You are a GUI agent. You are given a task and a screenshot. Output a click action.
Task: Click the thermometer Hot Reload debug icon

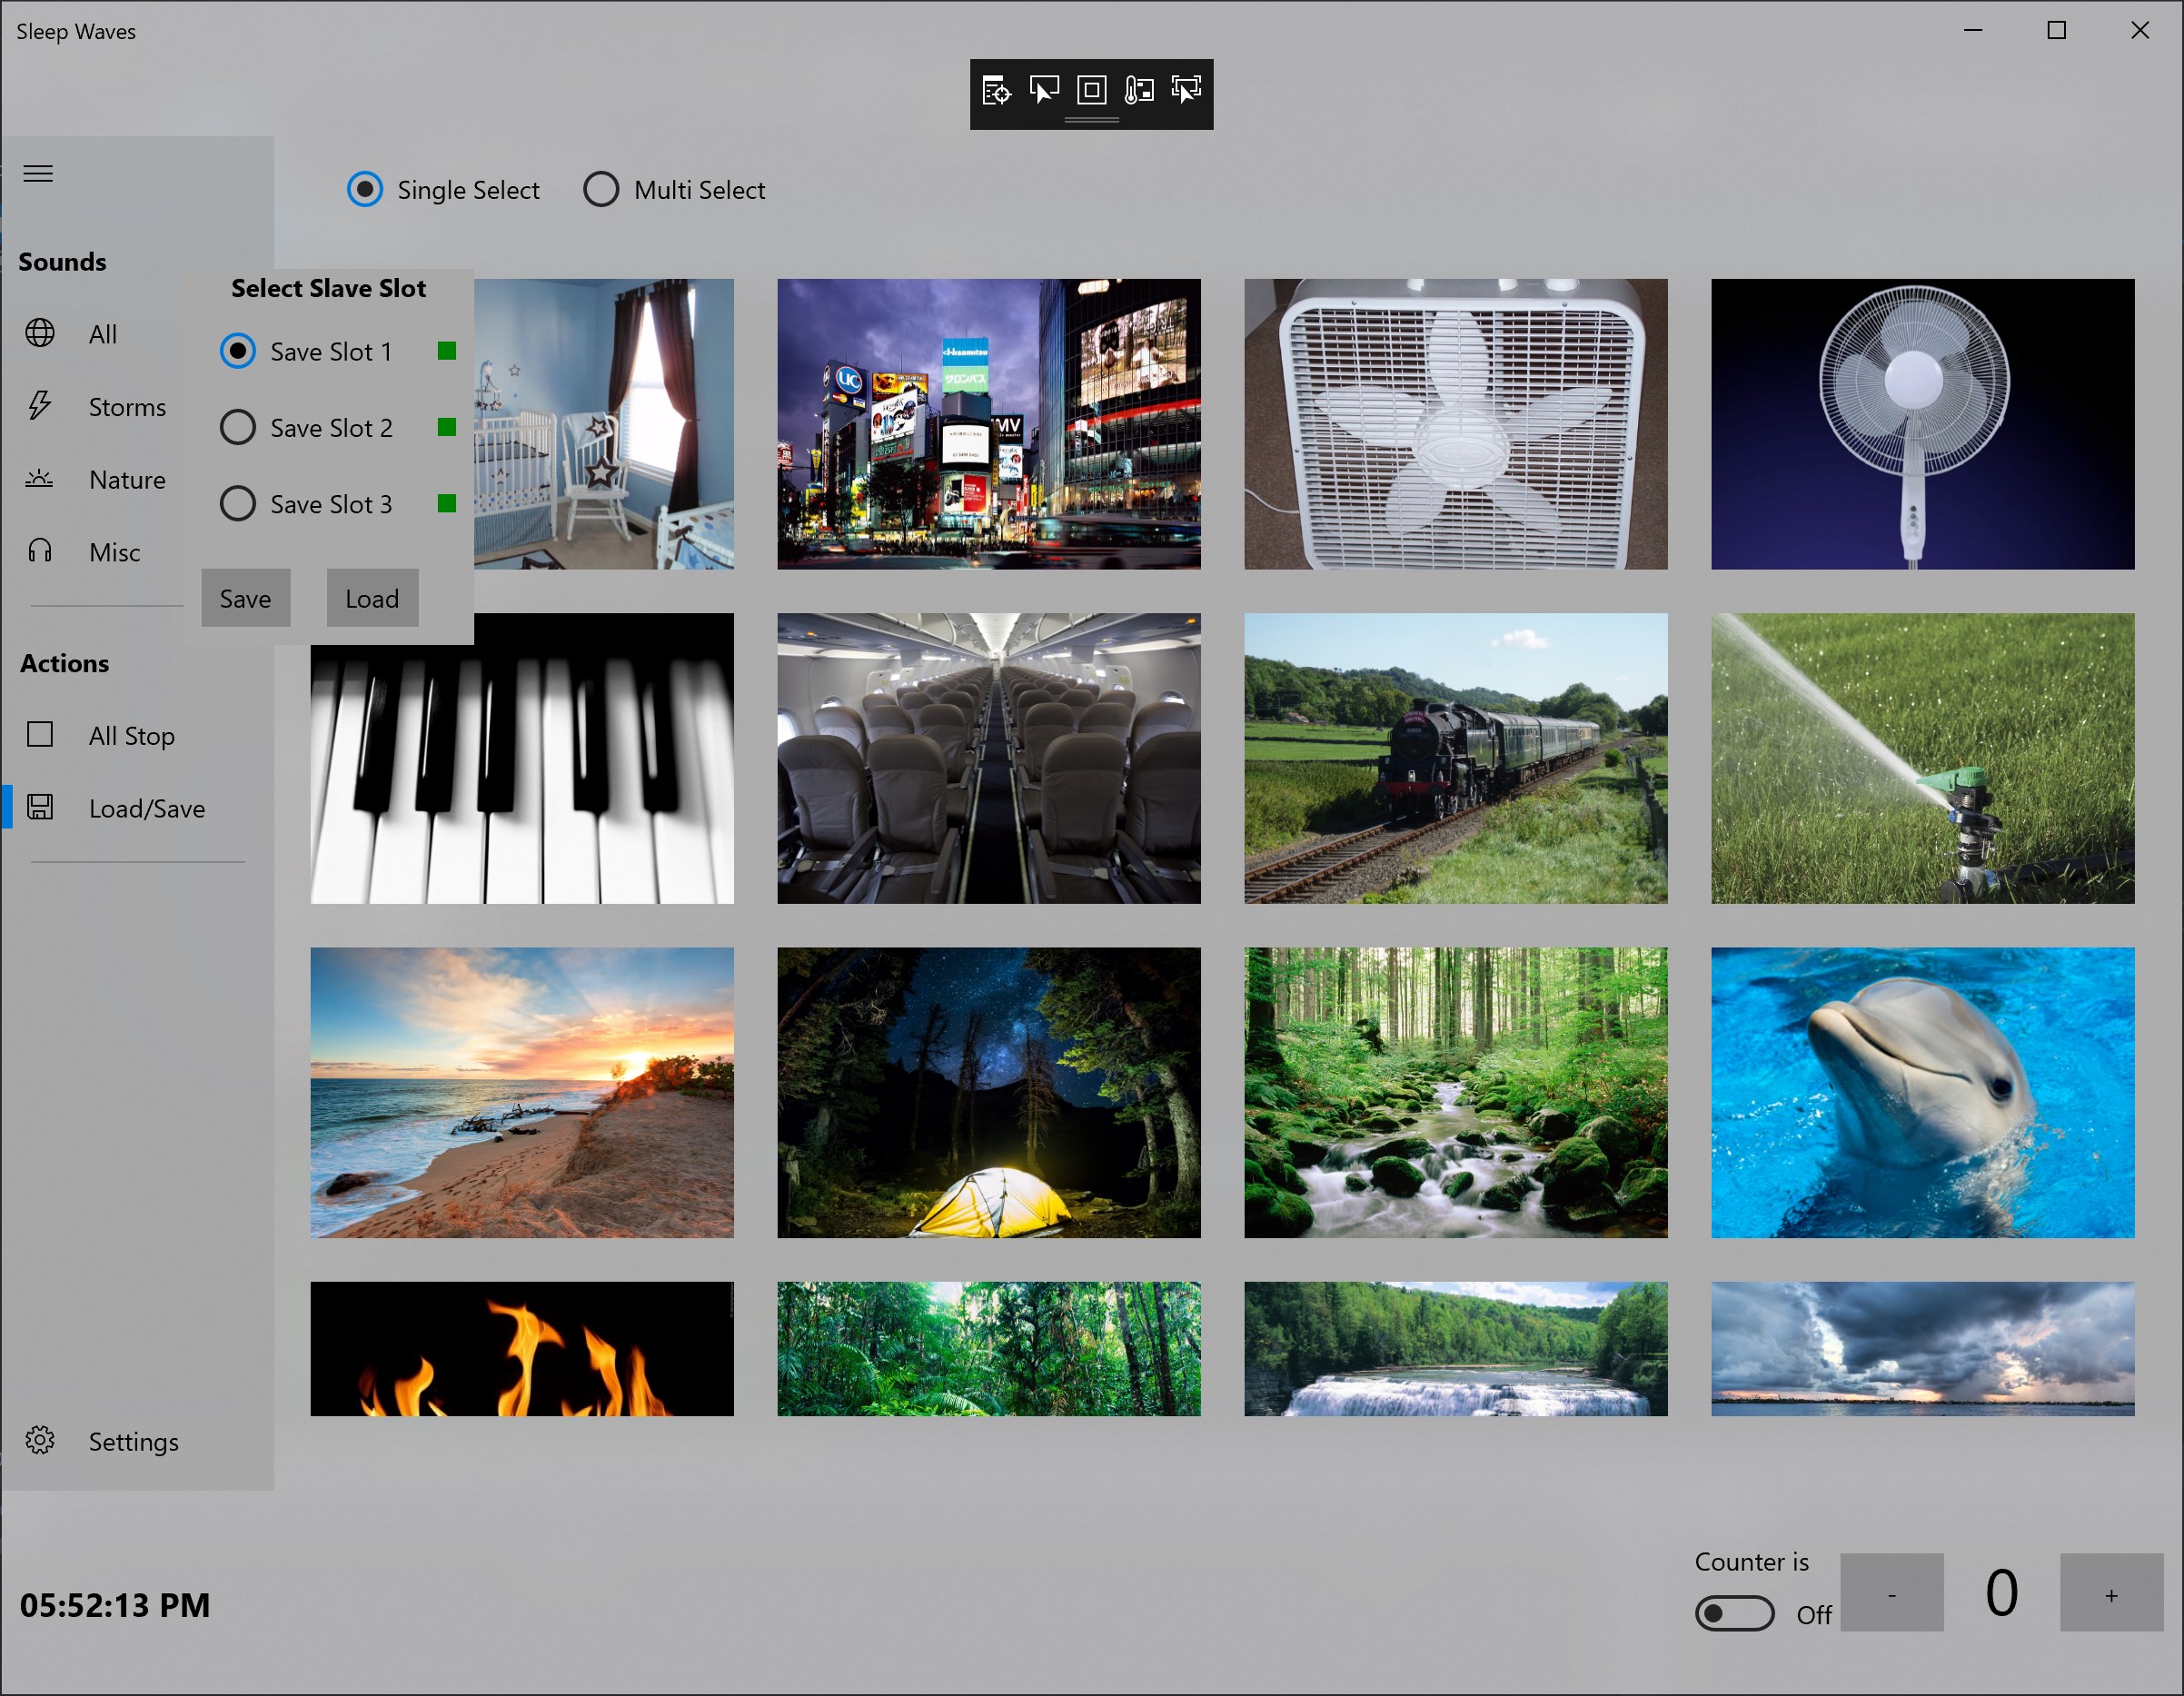1139,91
